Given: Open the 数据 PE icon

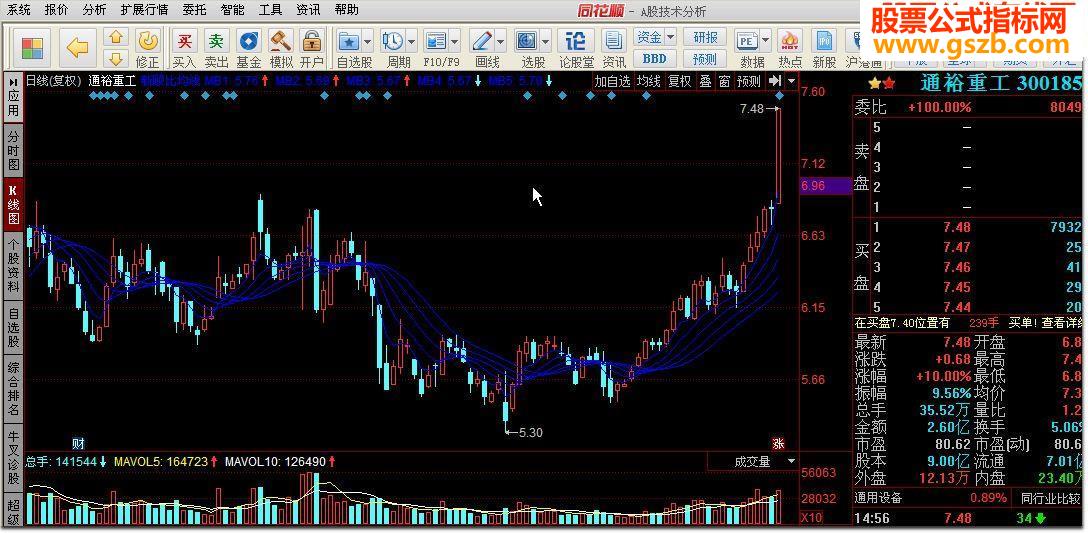Looking at the screenshot, I should click(747, 41).
